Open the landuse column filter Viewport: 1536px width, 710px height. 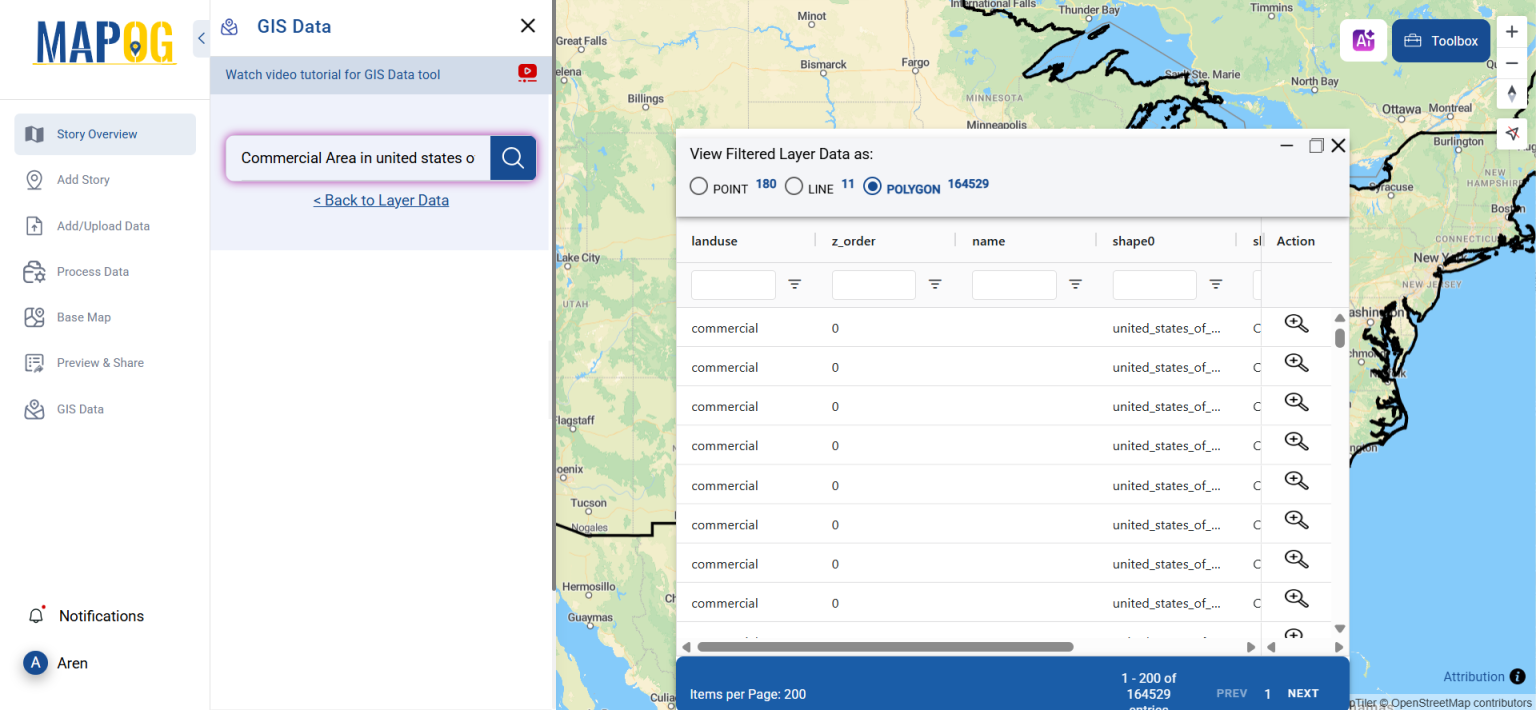coord(795,285)
